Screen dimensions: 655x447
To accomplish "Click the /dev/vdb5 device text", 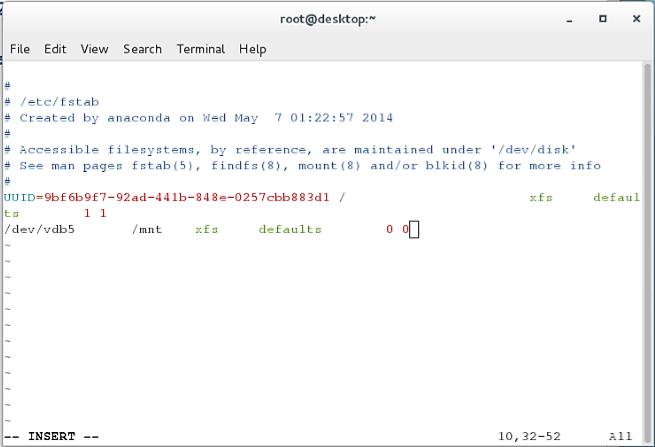I will 39,229.
